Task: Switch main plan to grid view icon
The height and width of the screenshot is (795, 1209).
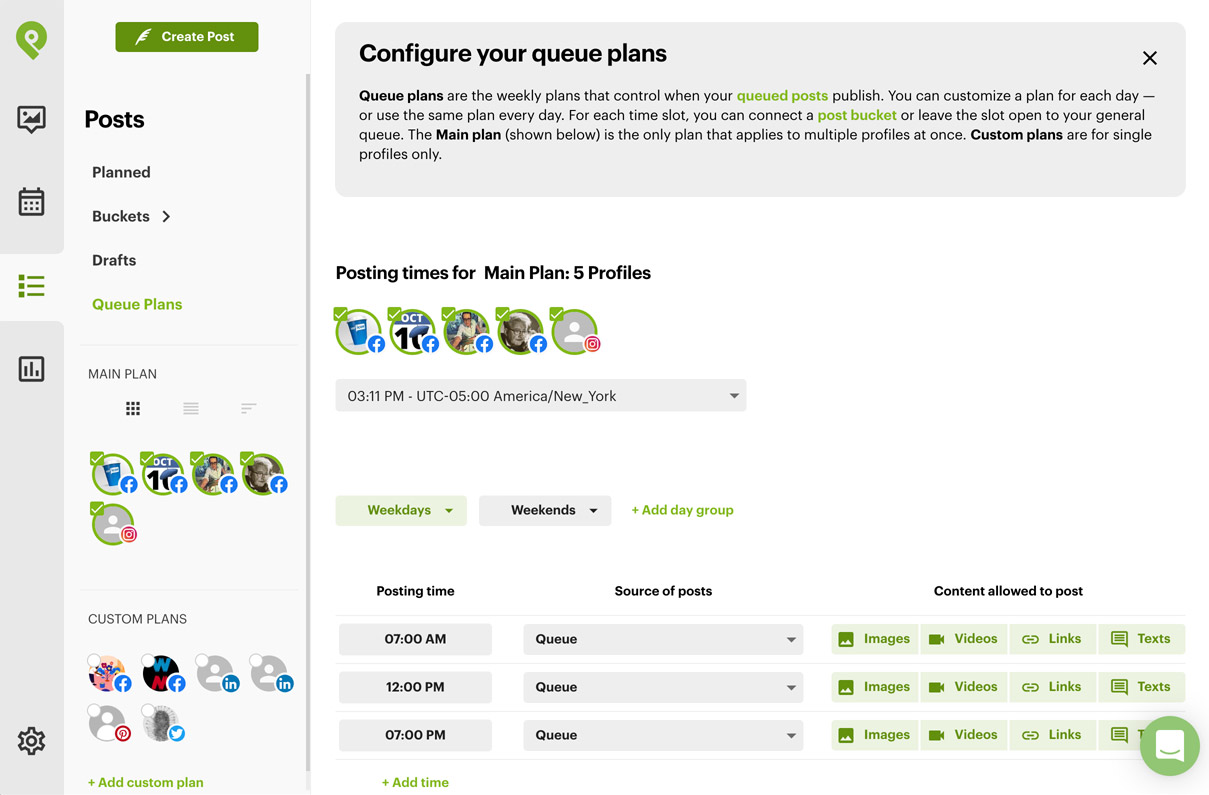Action: pyautogui.click(x=133, y=408)
